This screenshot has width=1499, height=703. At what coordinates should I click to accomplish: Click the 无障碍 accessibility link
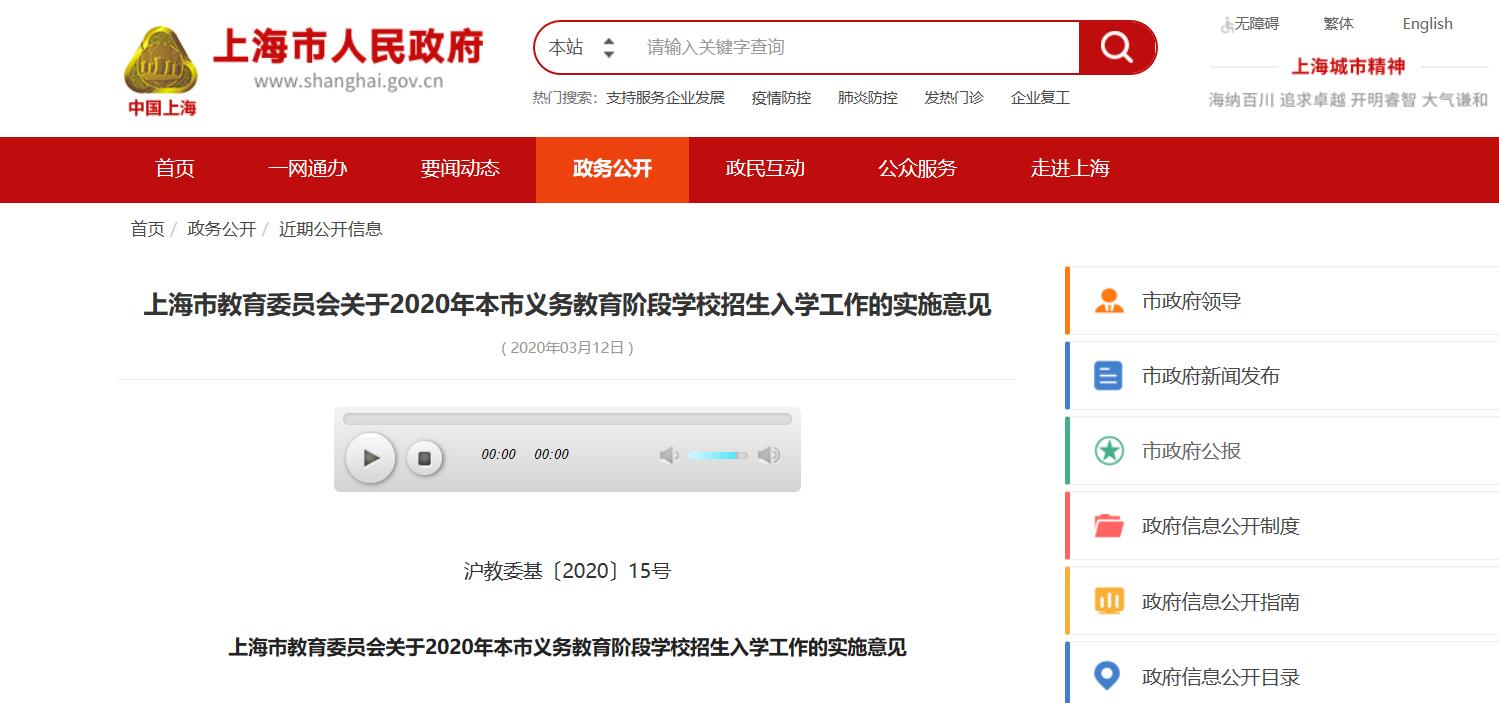pos(1257,23)
